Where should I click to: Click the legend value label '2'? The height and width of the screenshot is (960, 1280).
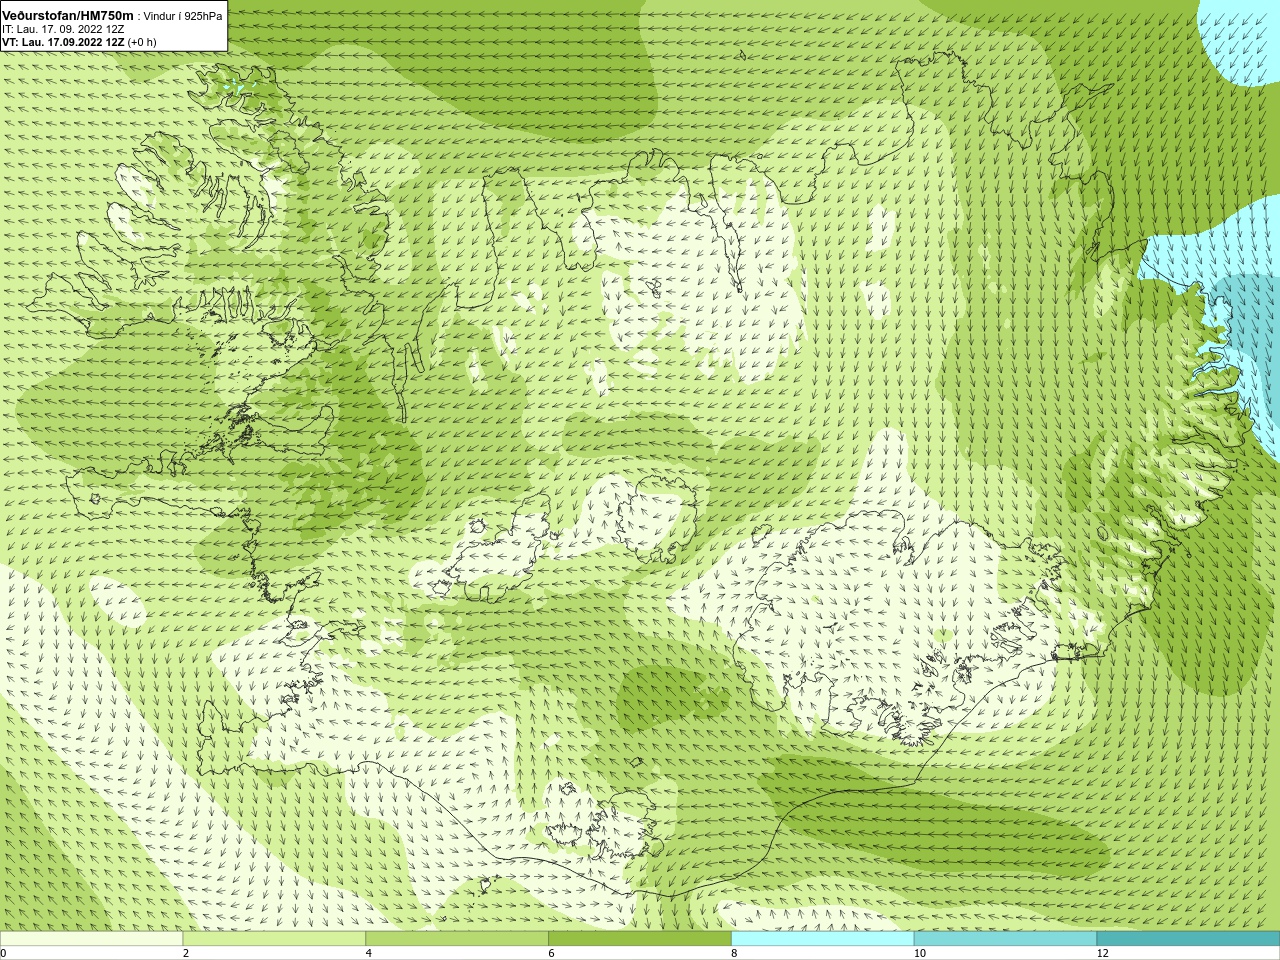[186, 953]
